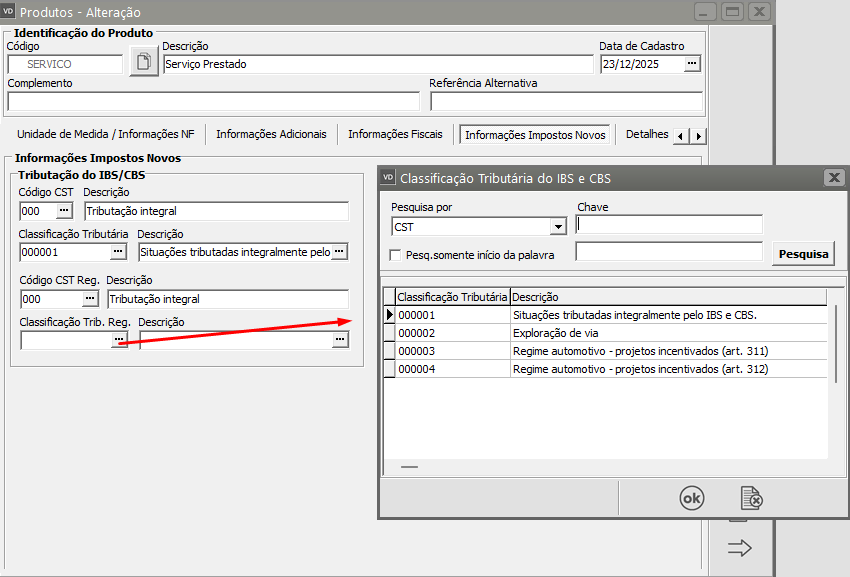The width and height of the screenshot is (850, 577).
Task: Switch to the Informações Fiscais tab
Action: [x=395, y=134]
